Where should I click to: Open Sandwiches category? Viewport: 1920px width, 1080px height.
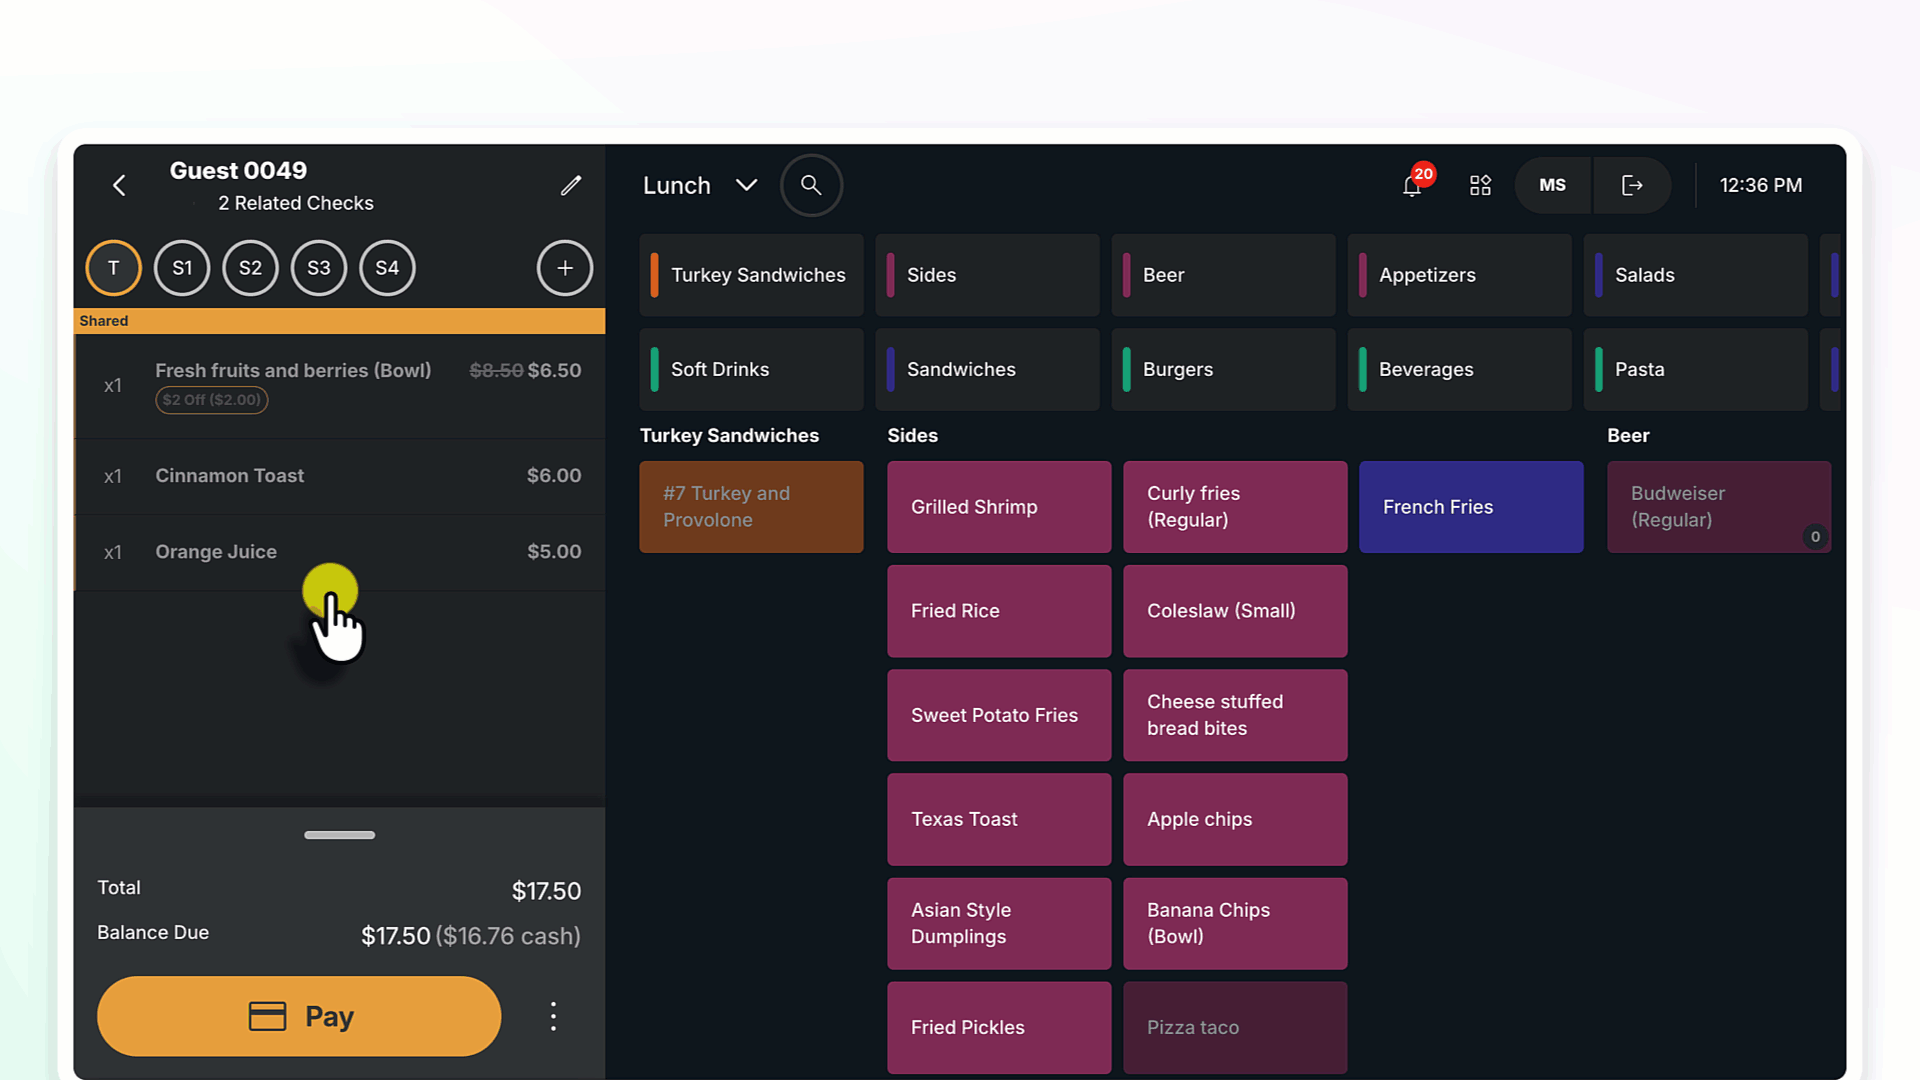[x=987, y=369]
